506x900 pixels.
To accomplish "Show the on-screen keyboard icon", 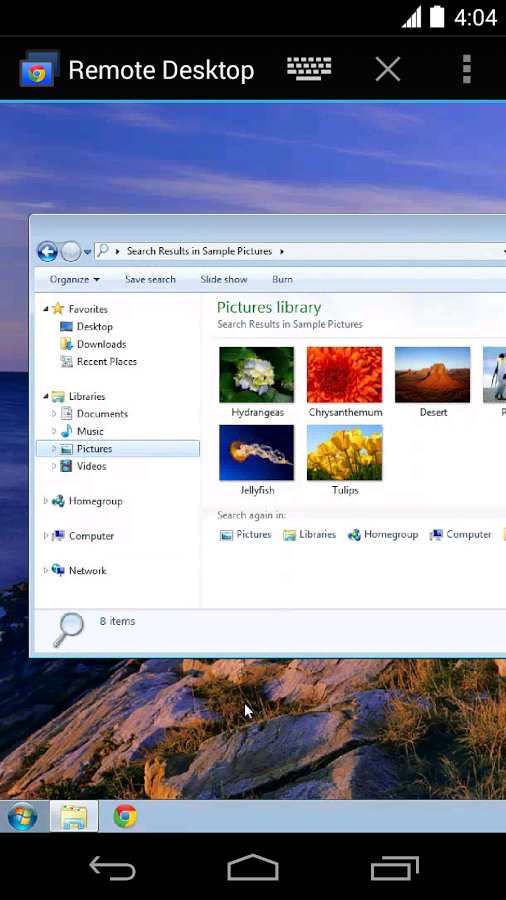I will (x=309, y=70).
